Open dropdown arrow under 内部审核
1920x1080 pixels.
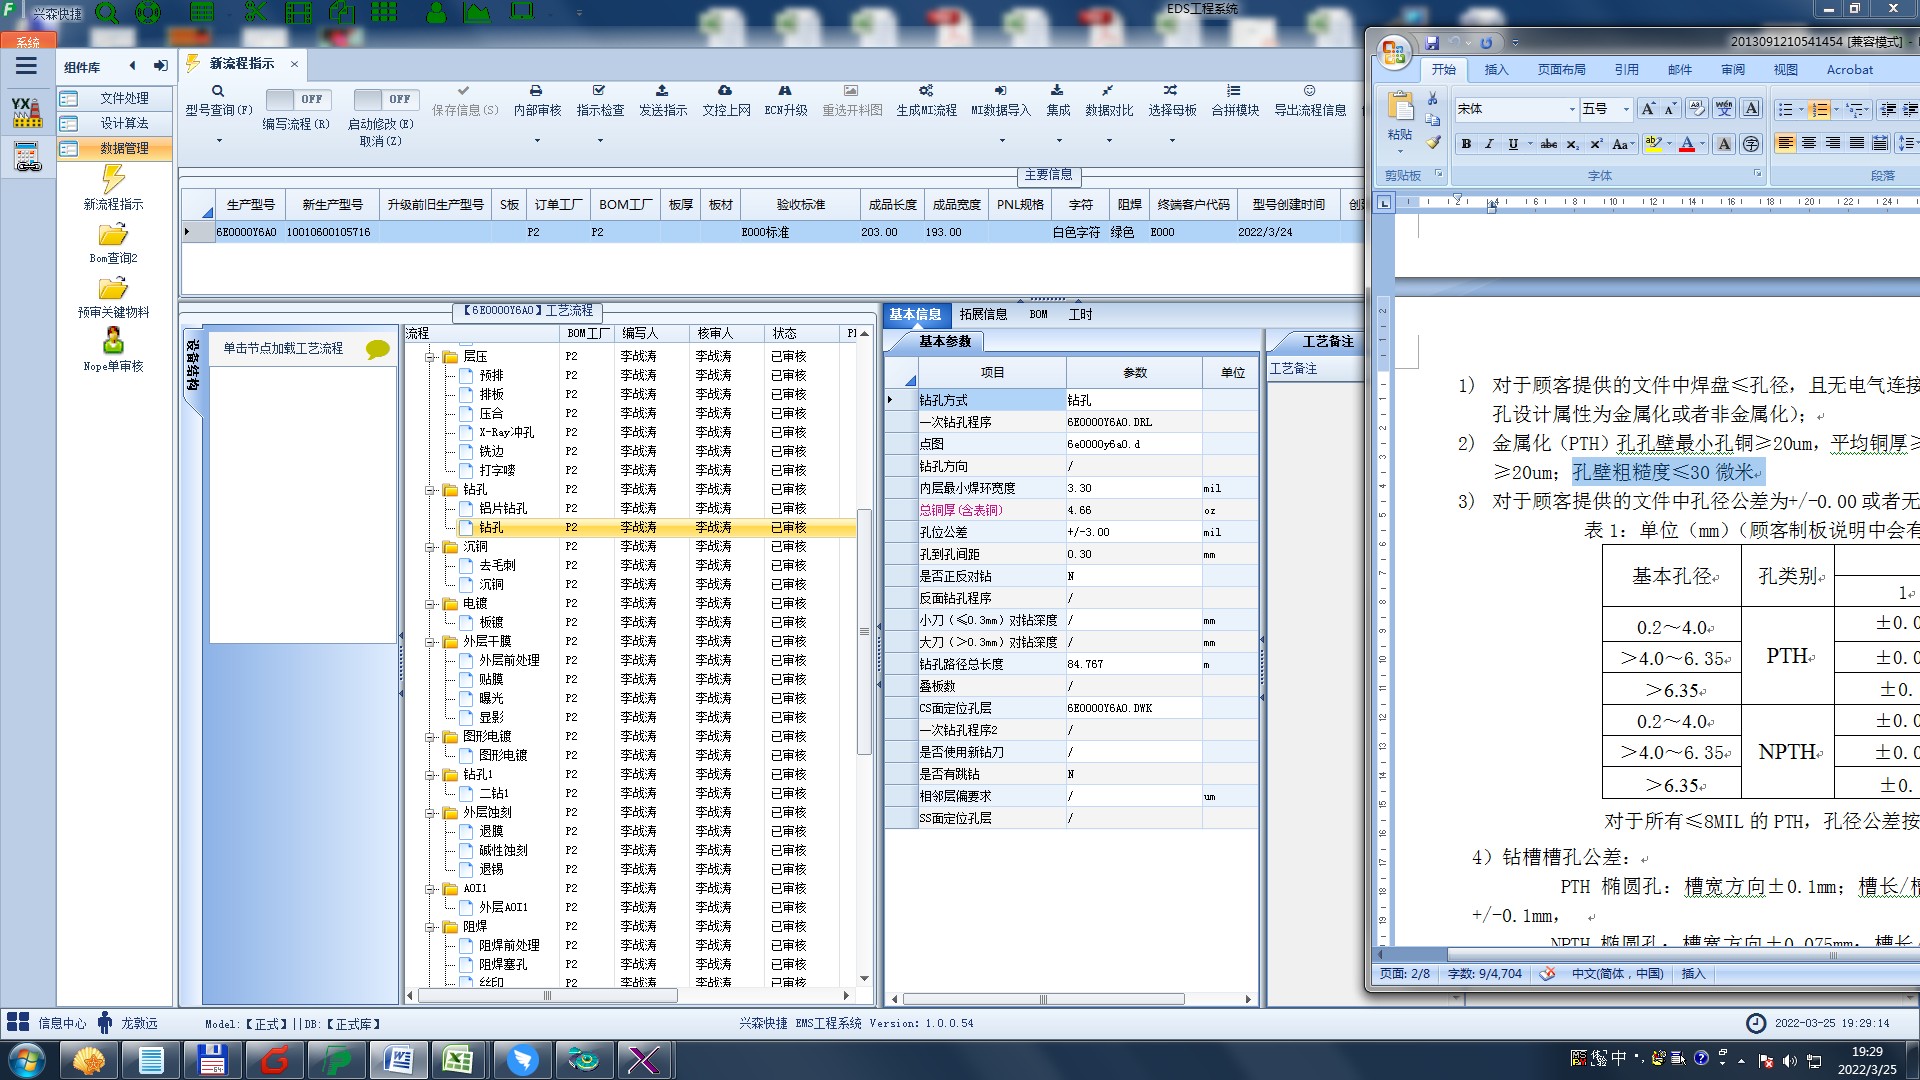[x=537, y=140]
